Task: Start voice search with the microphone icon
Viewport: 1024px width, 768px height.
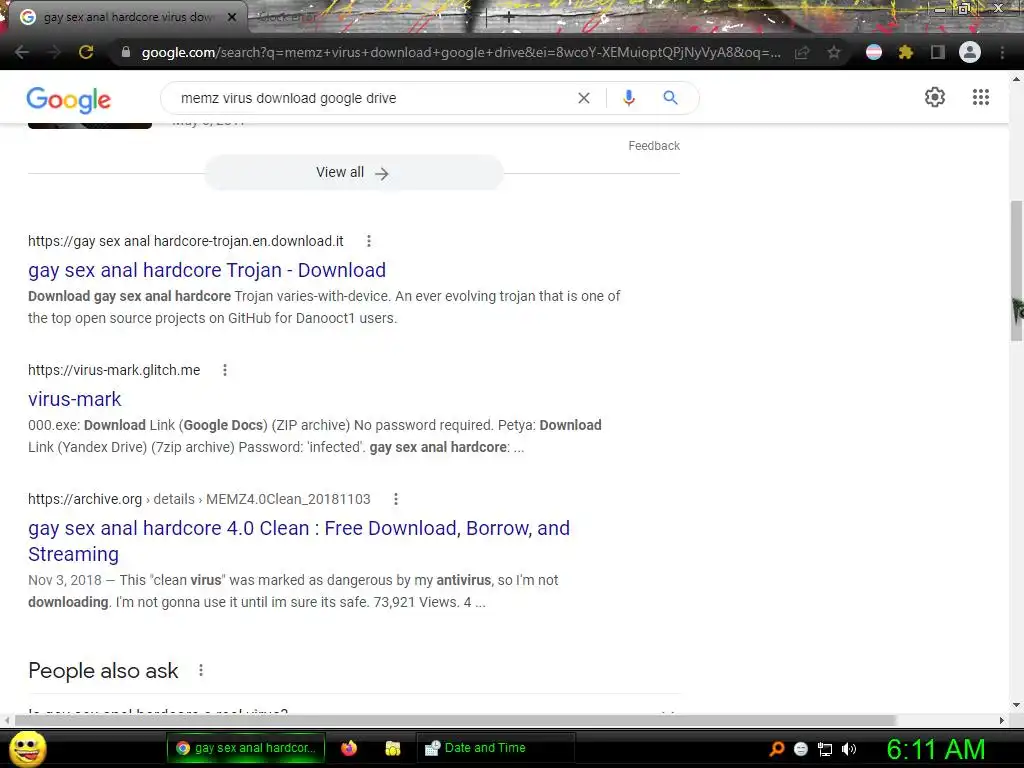Action: click(629, 98)
